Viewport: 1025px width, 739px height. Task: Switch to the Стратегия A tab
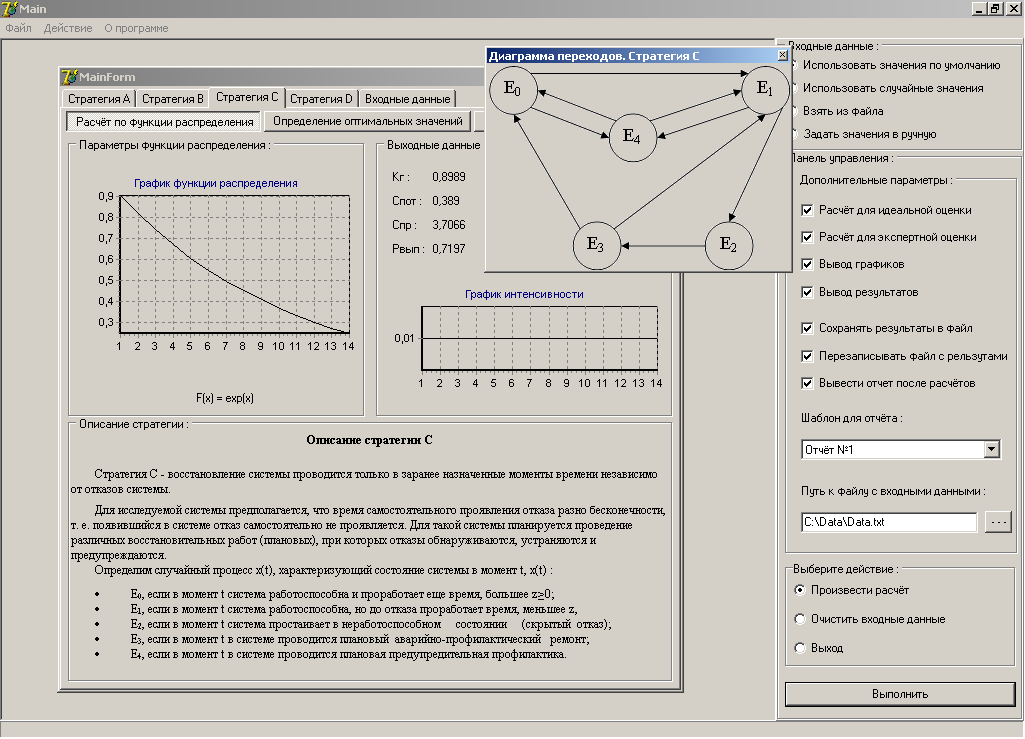[98, 99]
